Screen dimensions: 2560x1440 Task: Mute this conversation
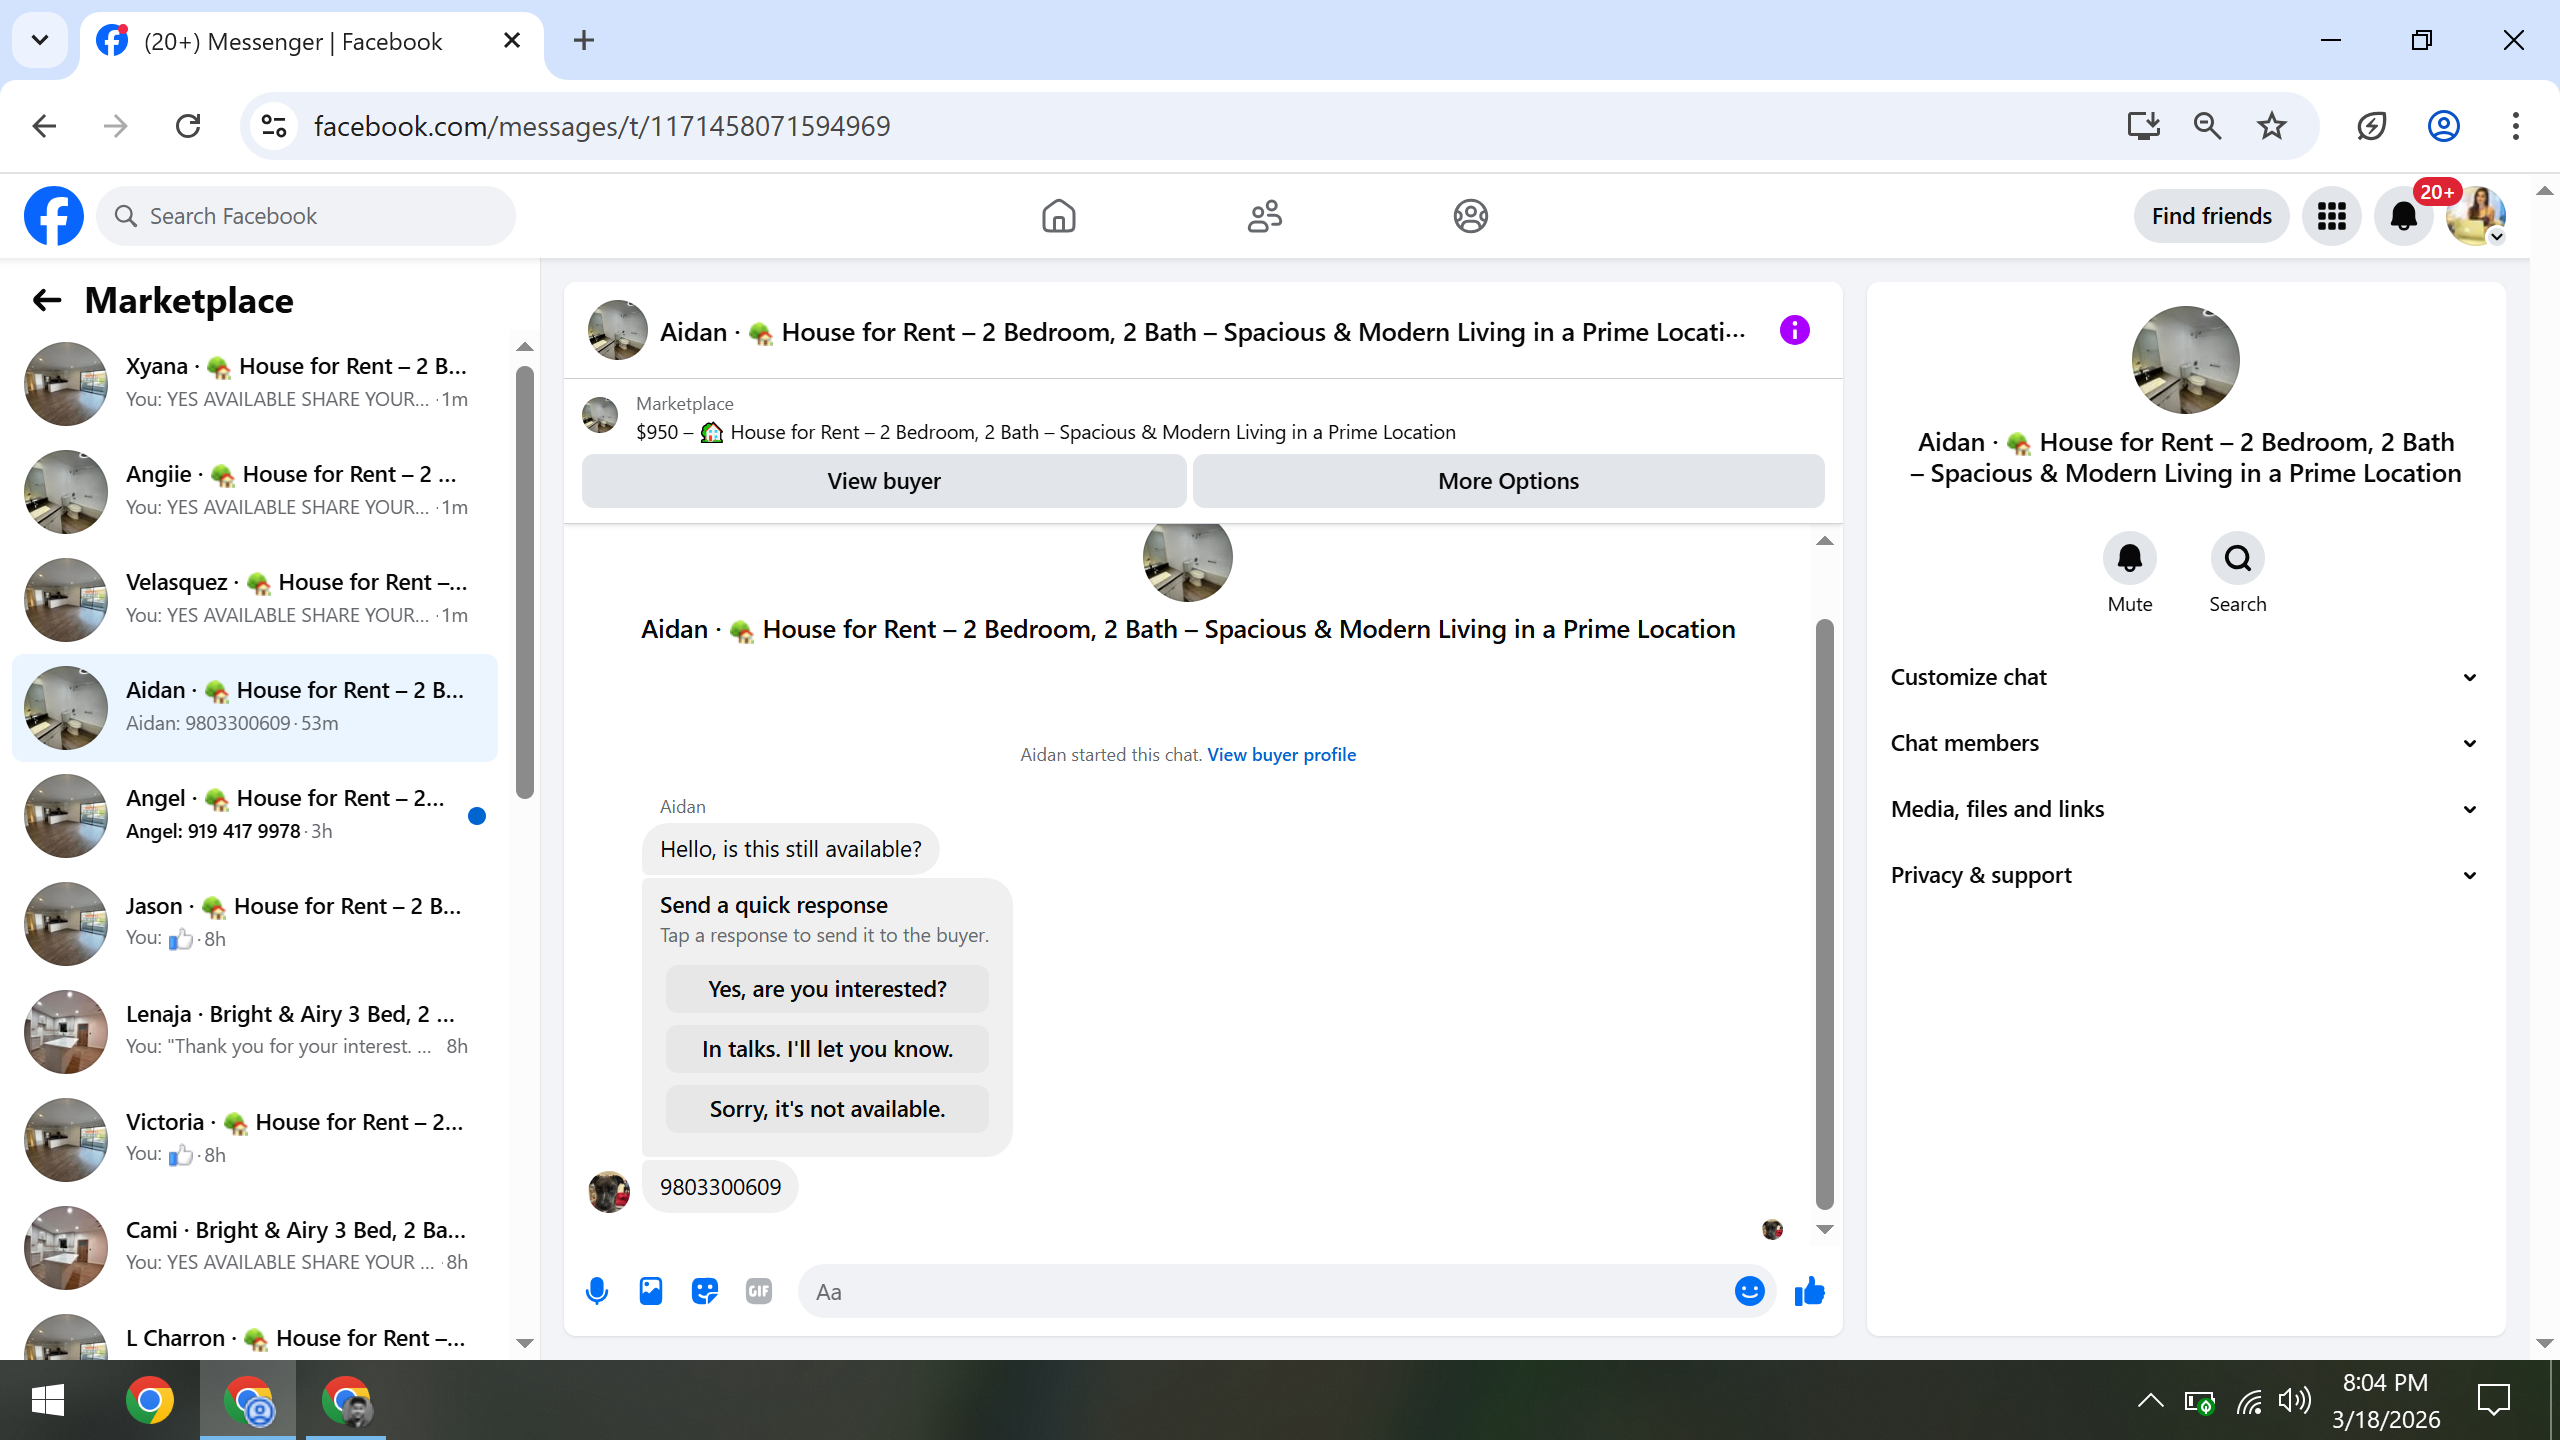pyautogui.click(x=2130, y=558)
